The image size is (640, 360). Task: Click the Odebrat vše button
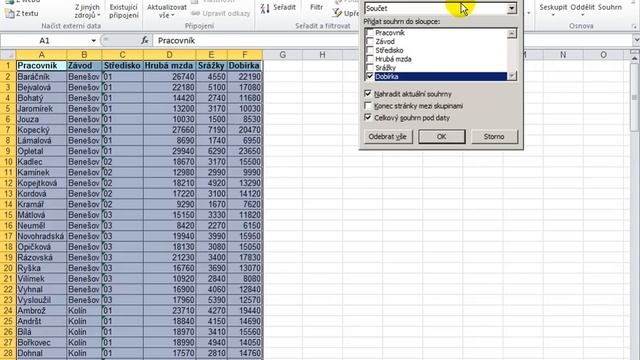(x=387, y=137)
